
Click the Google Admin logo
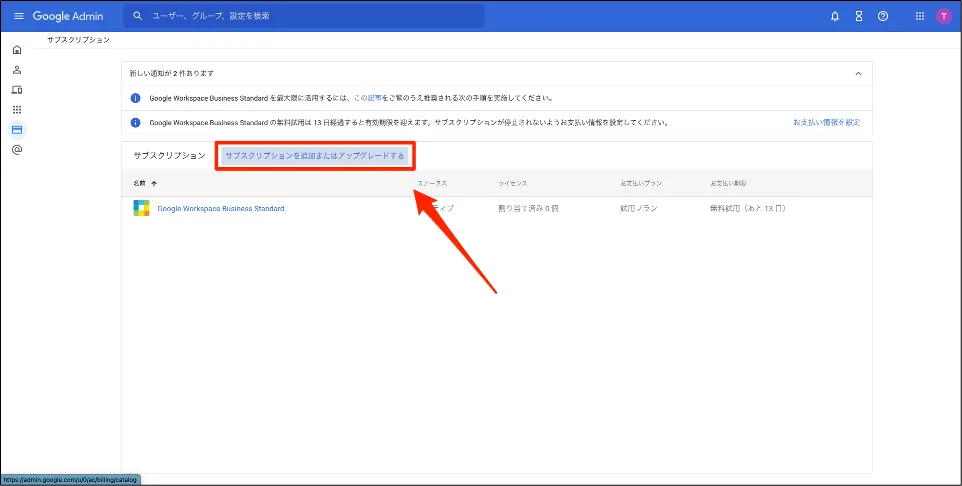(x=68, y=16)
